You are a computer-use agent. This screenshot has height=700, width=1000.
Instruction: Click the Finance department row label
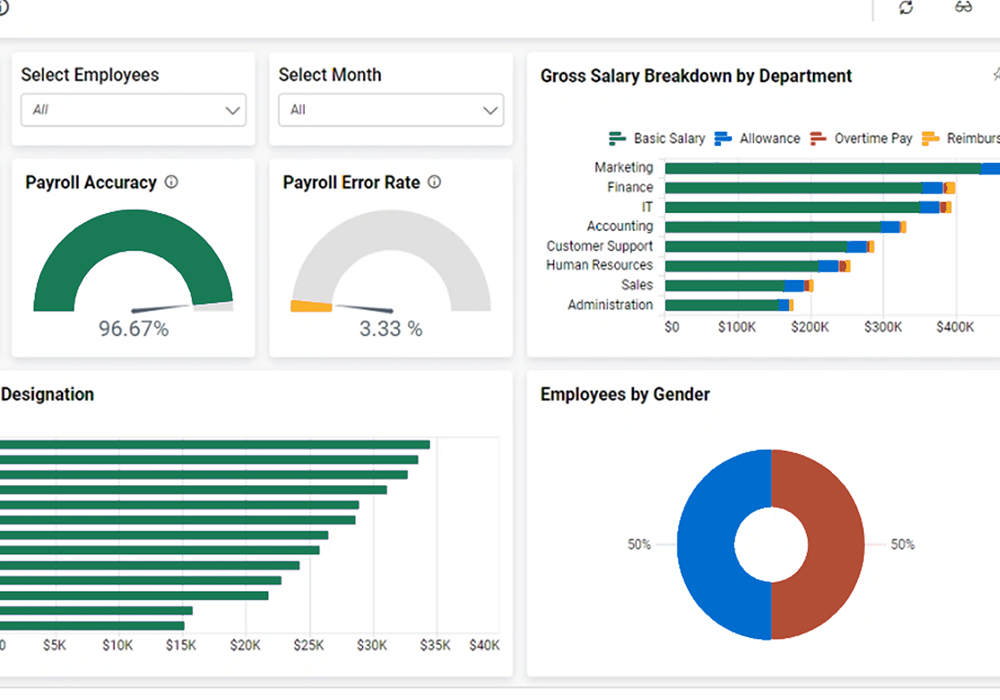(633, 187)
